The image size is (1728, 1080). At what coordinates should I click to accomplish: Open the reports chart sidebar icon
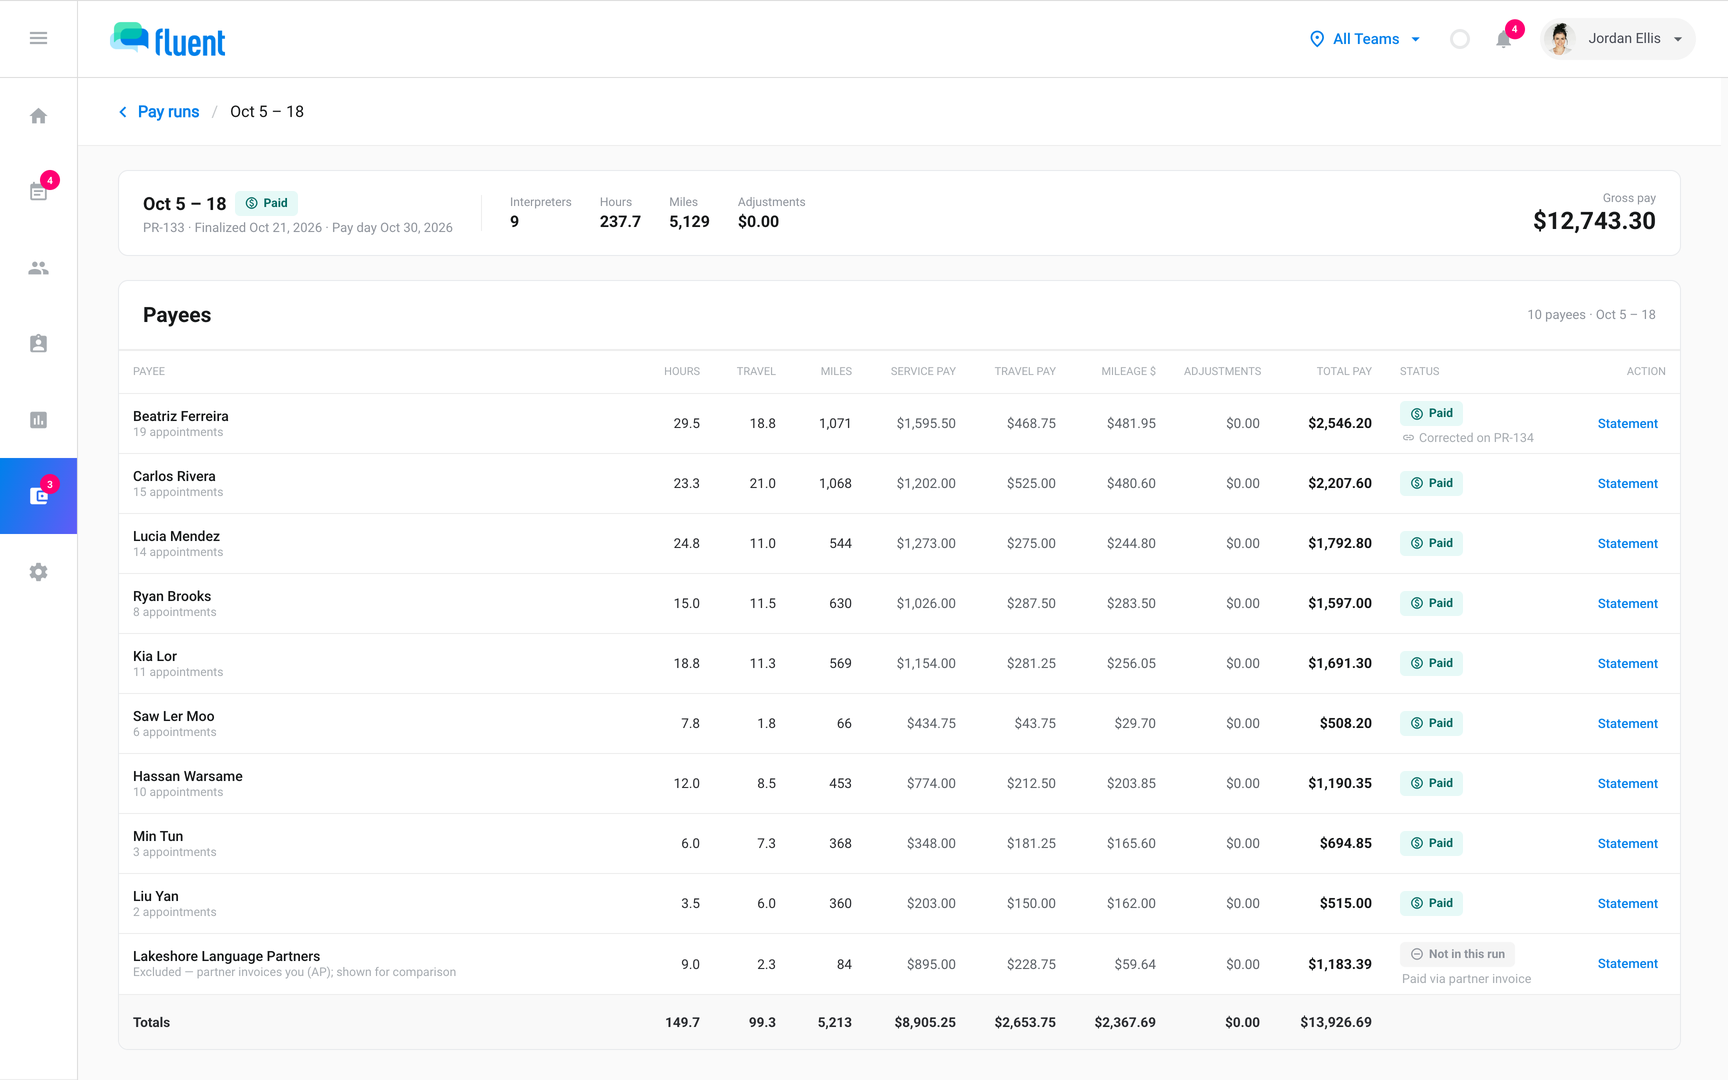[x=38, y=420]
